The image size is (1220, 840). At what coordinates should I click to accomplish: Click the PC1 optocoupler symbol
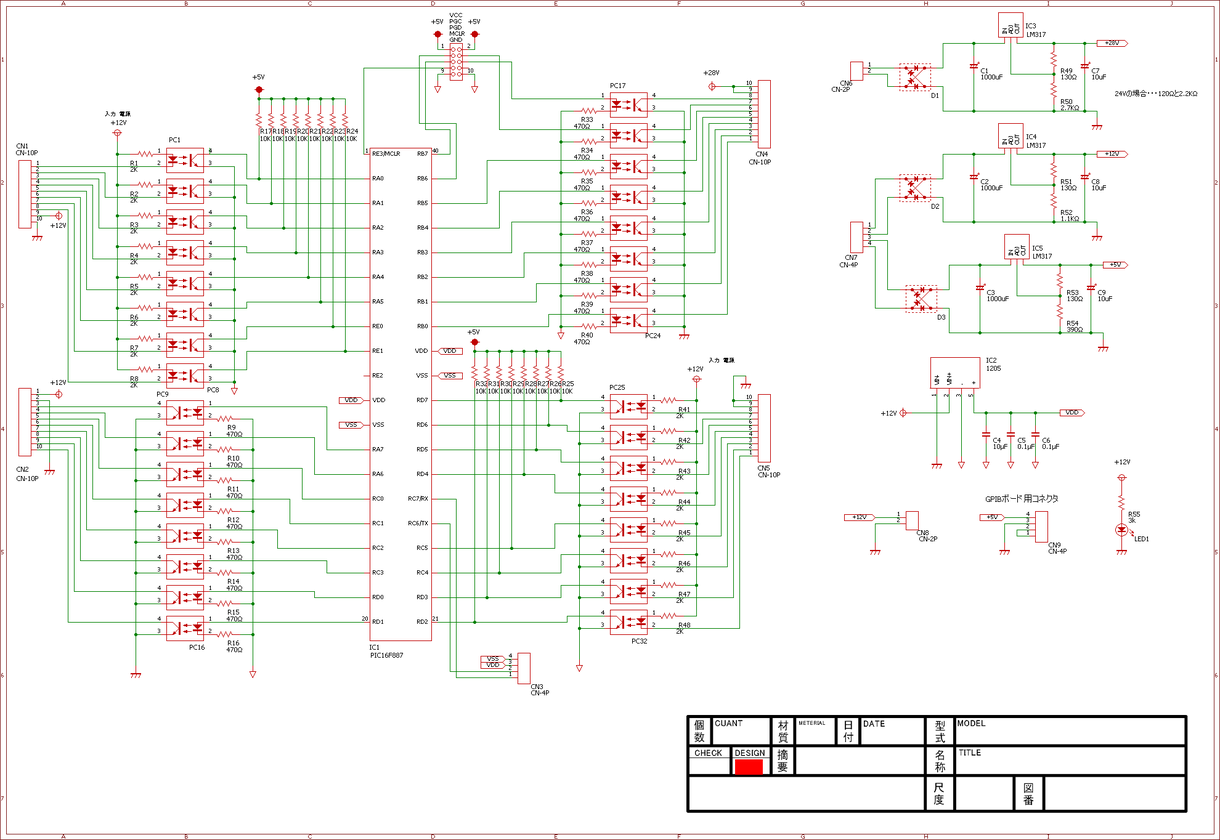[x=185, y=159]
